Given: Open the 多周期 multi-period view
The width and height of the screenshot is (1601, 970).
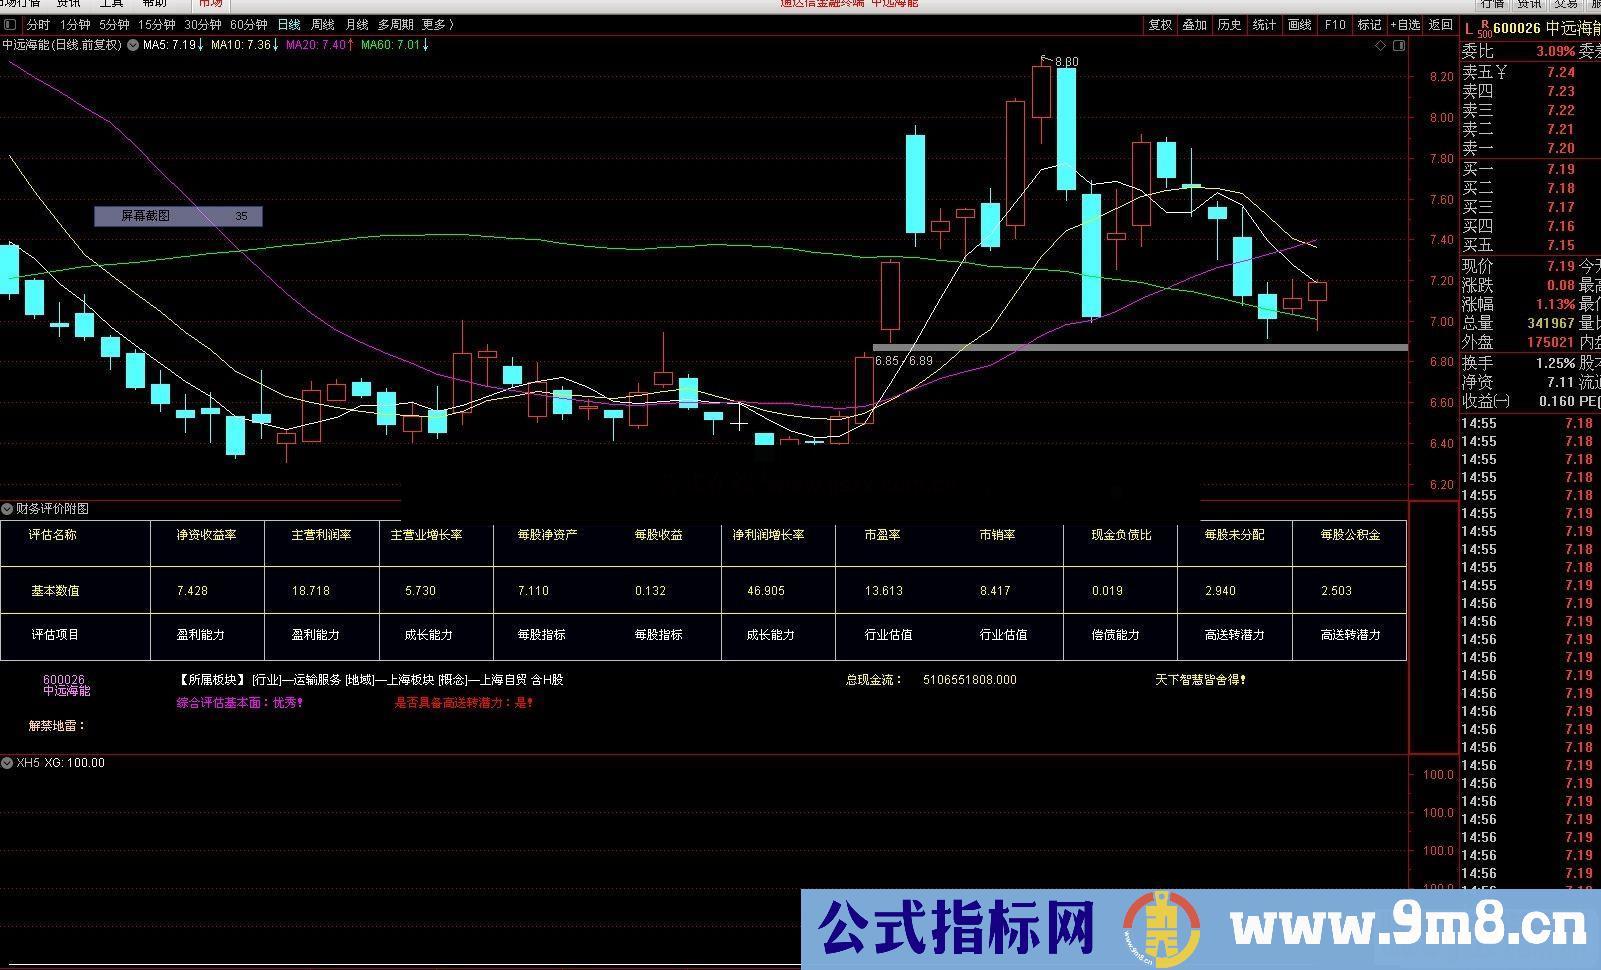Looking at the screenshot, I should pos(396,25).
